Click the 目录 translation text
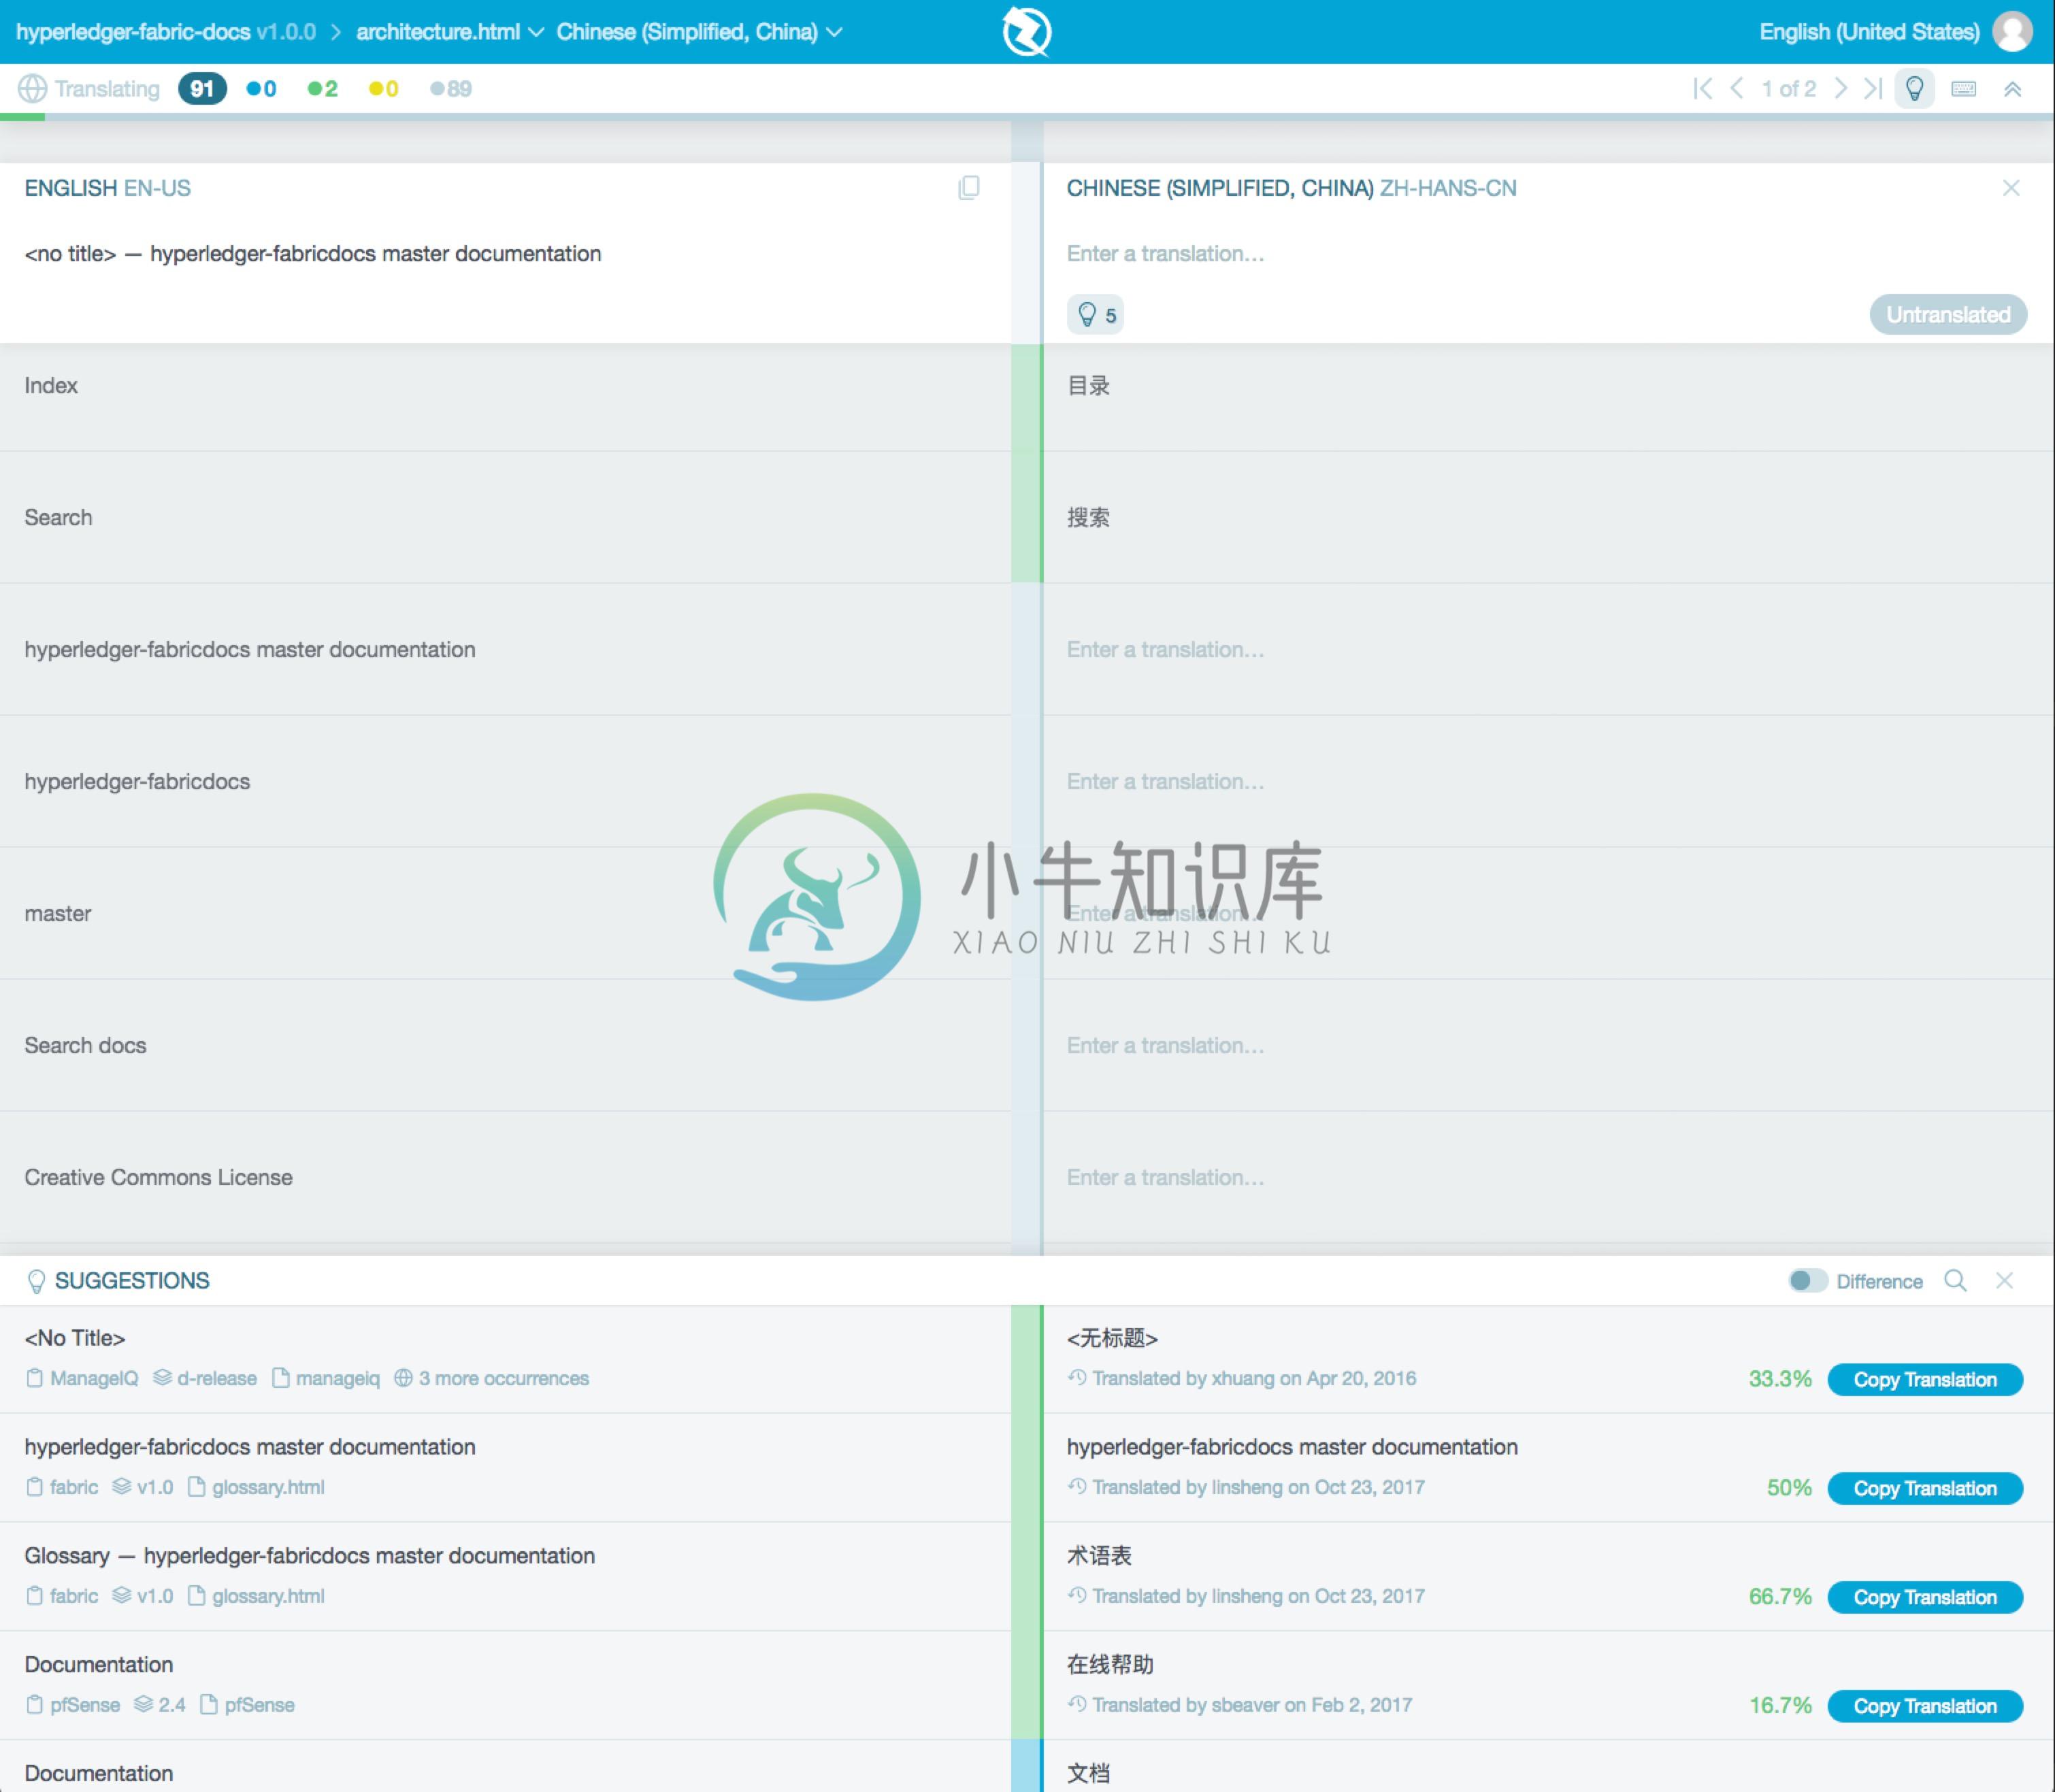The width and height of the screenshot is (2055, 1792). click(x=1088, y=385)
